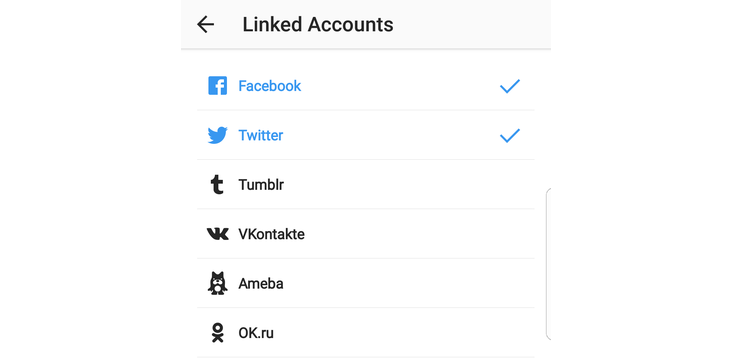This screenshot has width=740, height=363.
Task: Toggle the Twitter linked checkmark
Action: coord(510,135)
